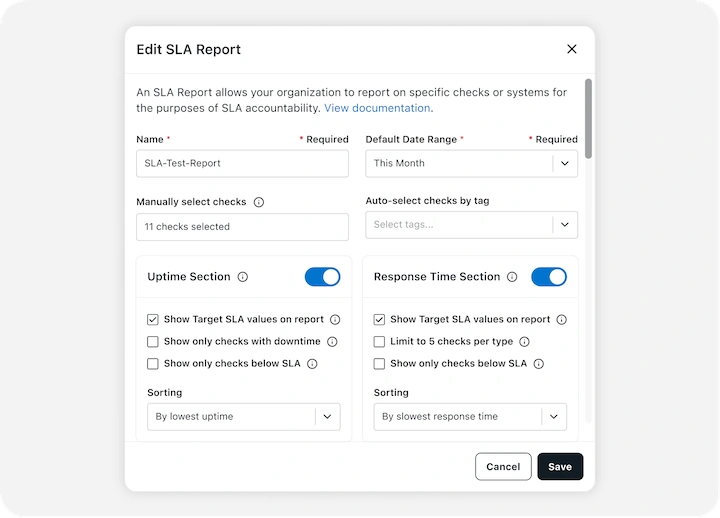Click info icon for Response Time Show Target SLA values
Screen dimensions: 720x518
pos(561,320)
